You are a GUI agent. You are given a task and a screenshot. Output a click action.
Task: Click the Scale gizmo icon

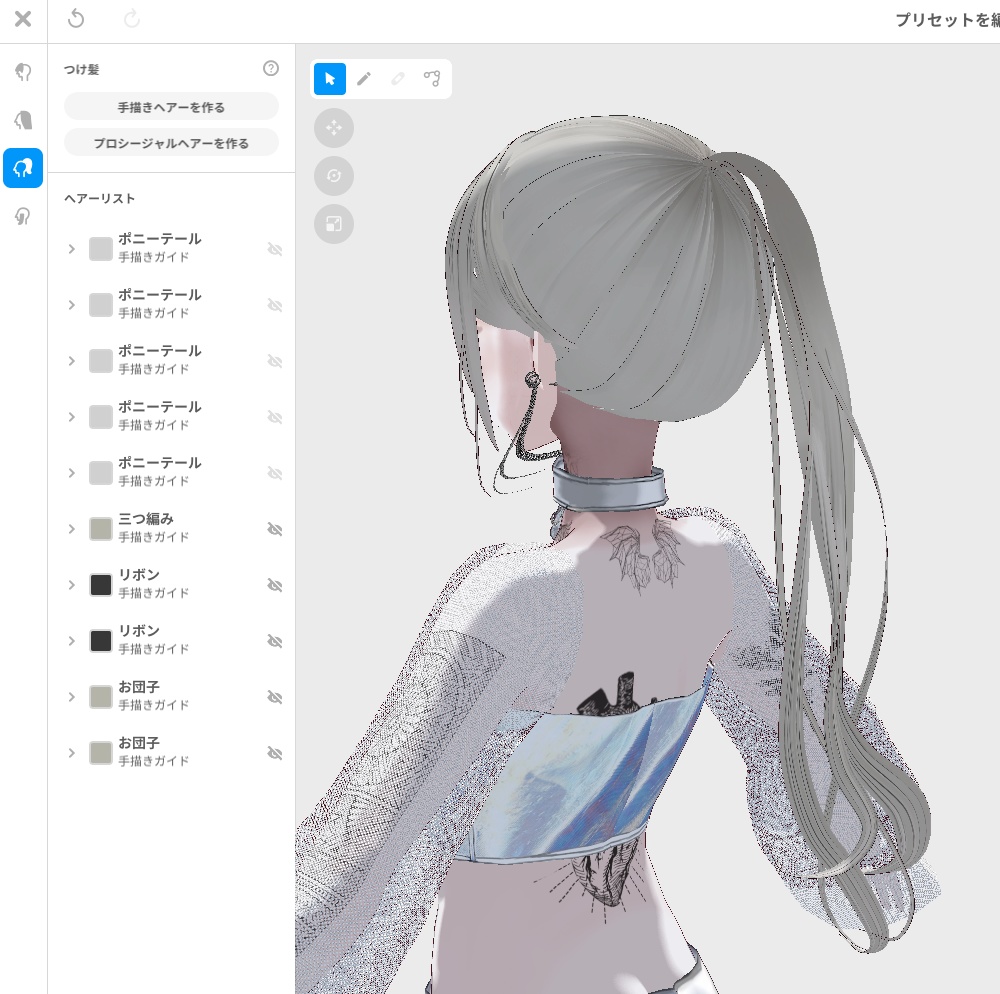click(334, 225)
